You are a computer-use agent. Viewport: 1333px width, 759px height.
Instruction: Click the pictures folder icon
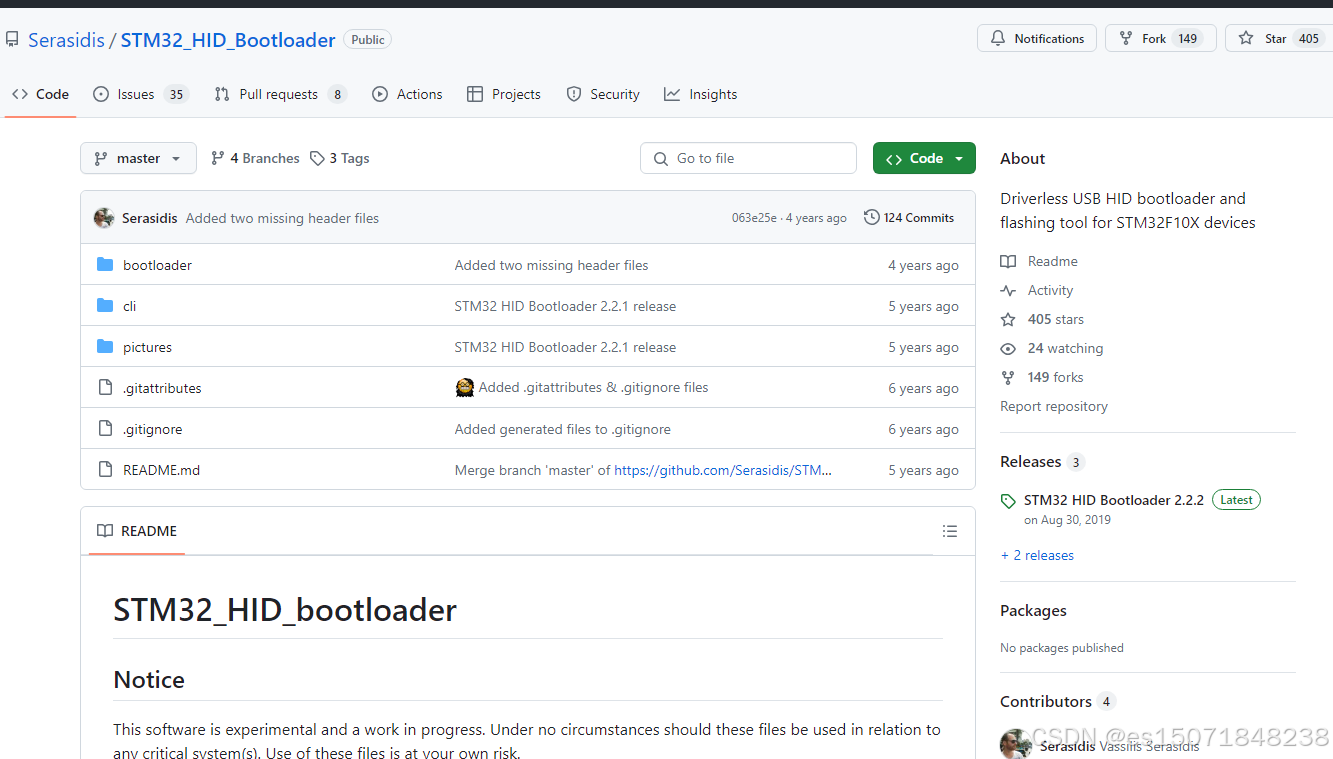105,347
